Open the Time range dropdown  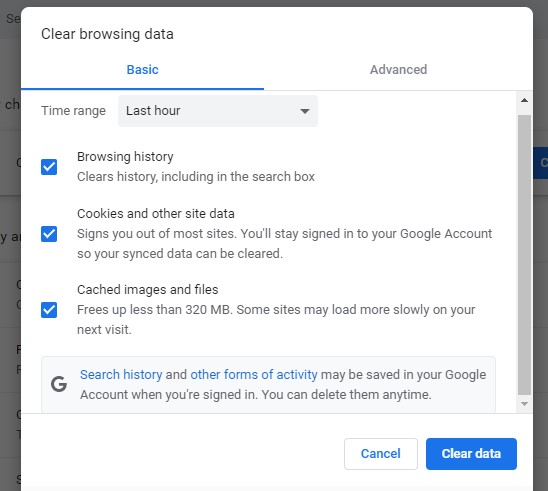click(x=218, y=111)
